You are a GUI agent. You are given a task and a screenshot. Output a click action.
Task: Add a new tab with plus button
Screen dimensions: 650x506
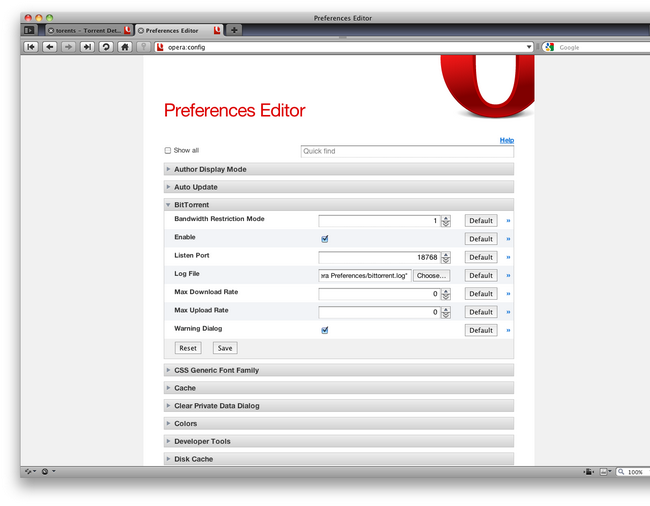(x=234, y=30)
